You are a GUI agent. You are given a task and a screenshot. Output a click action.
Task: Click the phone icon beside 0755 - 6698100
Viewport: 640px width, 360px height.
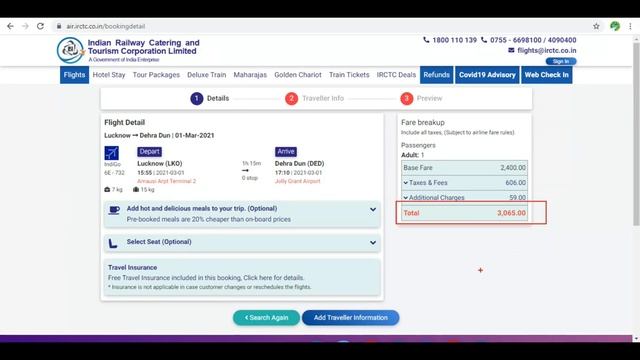click(x=484, y=40)
